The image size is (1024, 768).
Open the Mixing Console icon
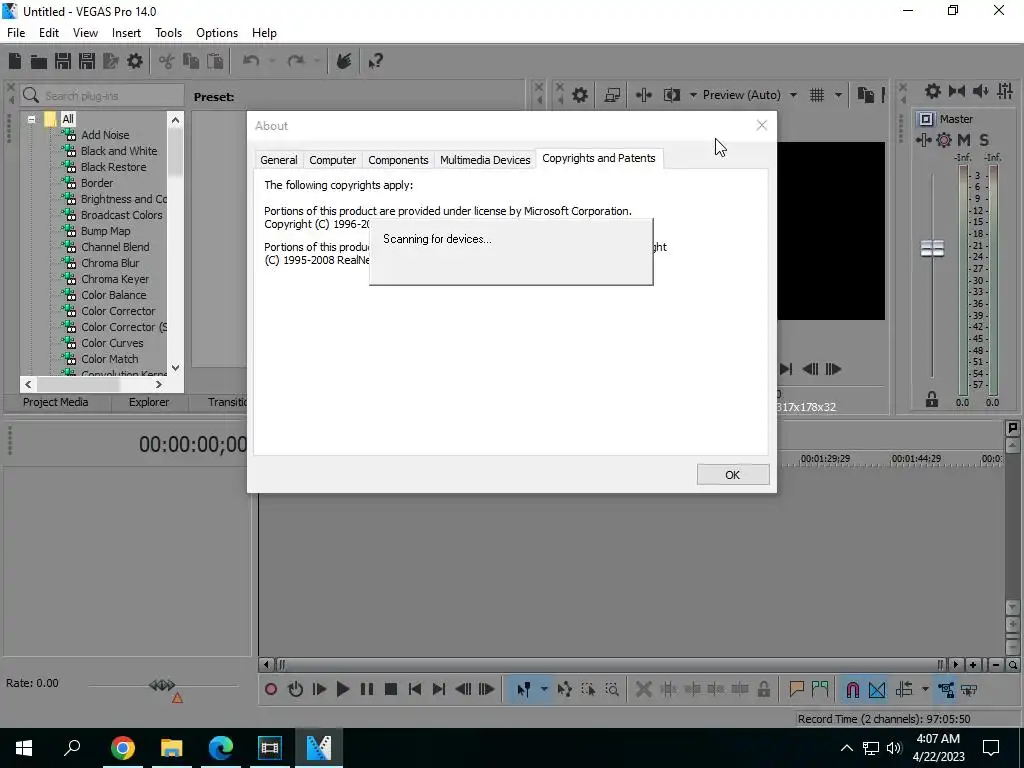coord(1005,91)
